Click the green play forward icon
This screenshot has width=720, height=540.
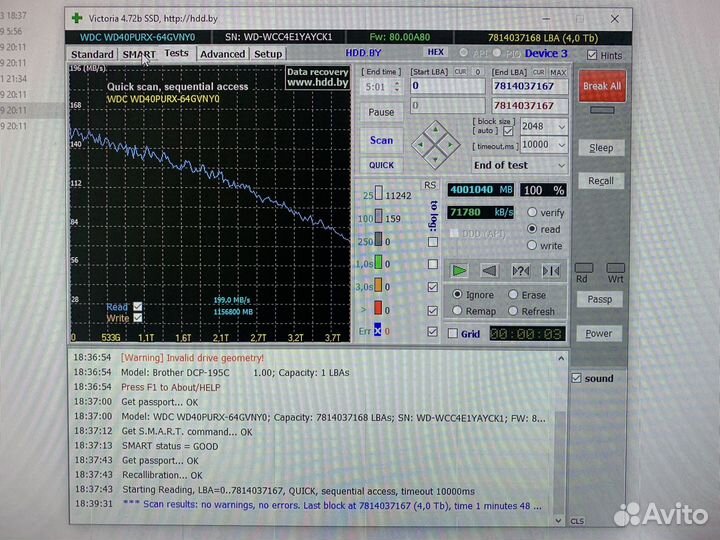[459, 270]
